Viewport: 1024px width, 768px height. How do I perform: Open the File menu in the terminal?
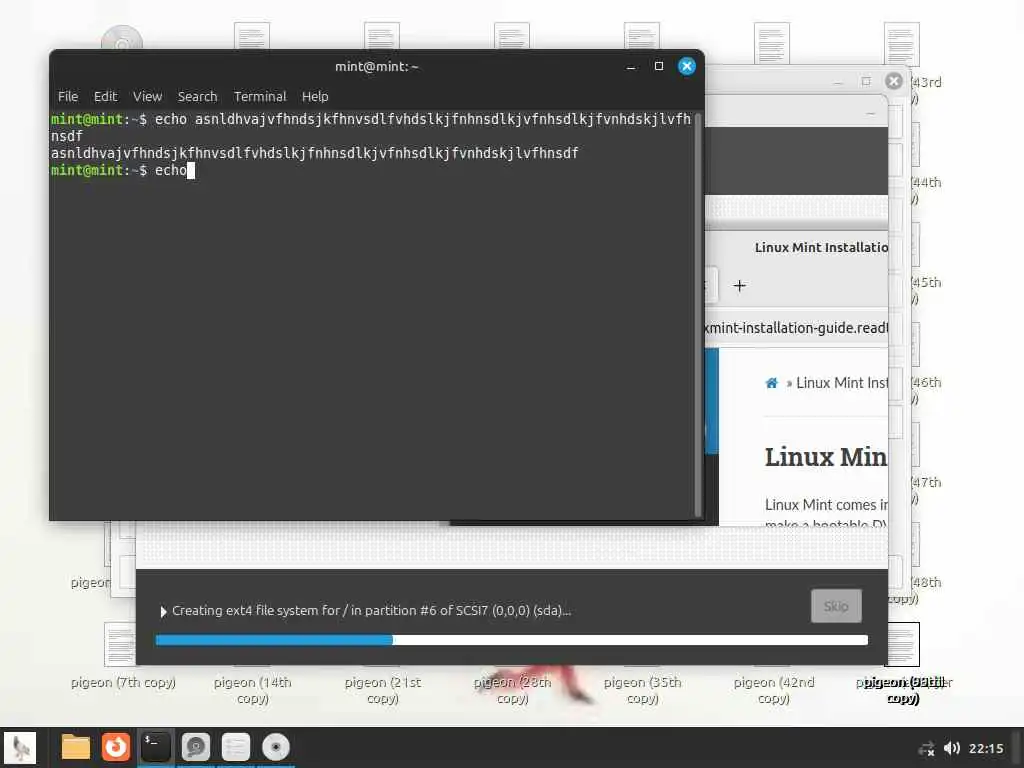[x=67, y=97]
